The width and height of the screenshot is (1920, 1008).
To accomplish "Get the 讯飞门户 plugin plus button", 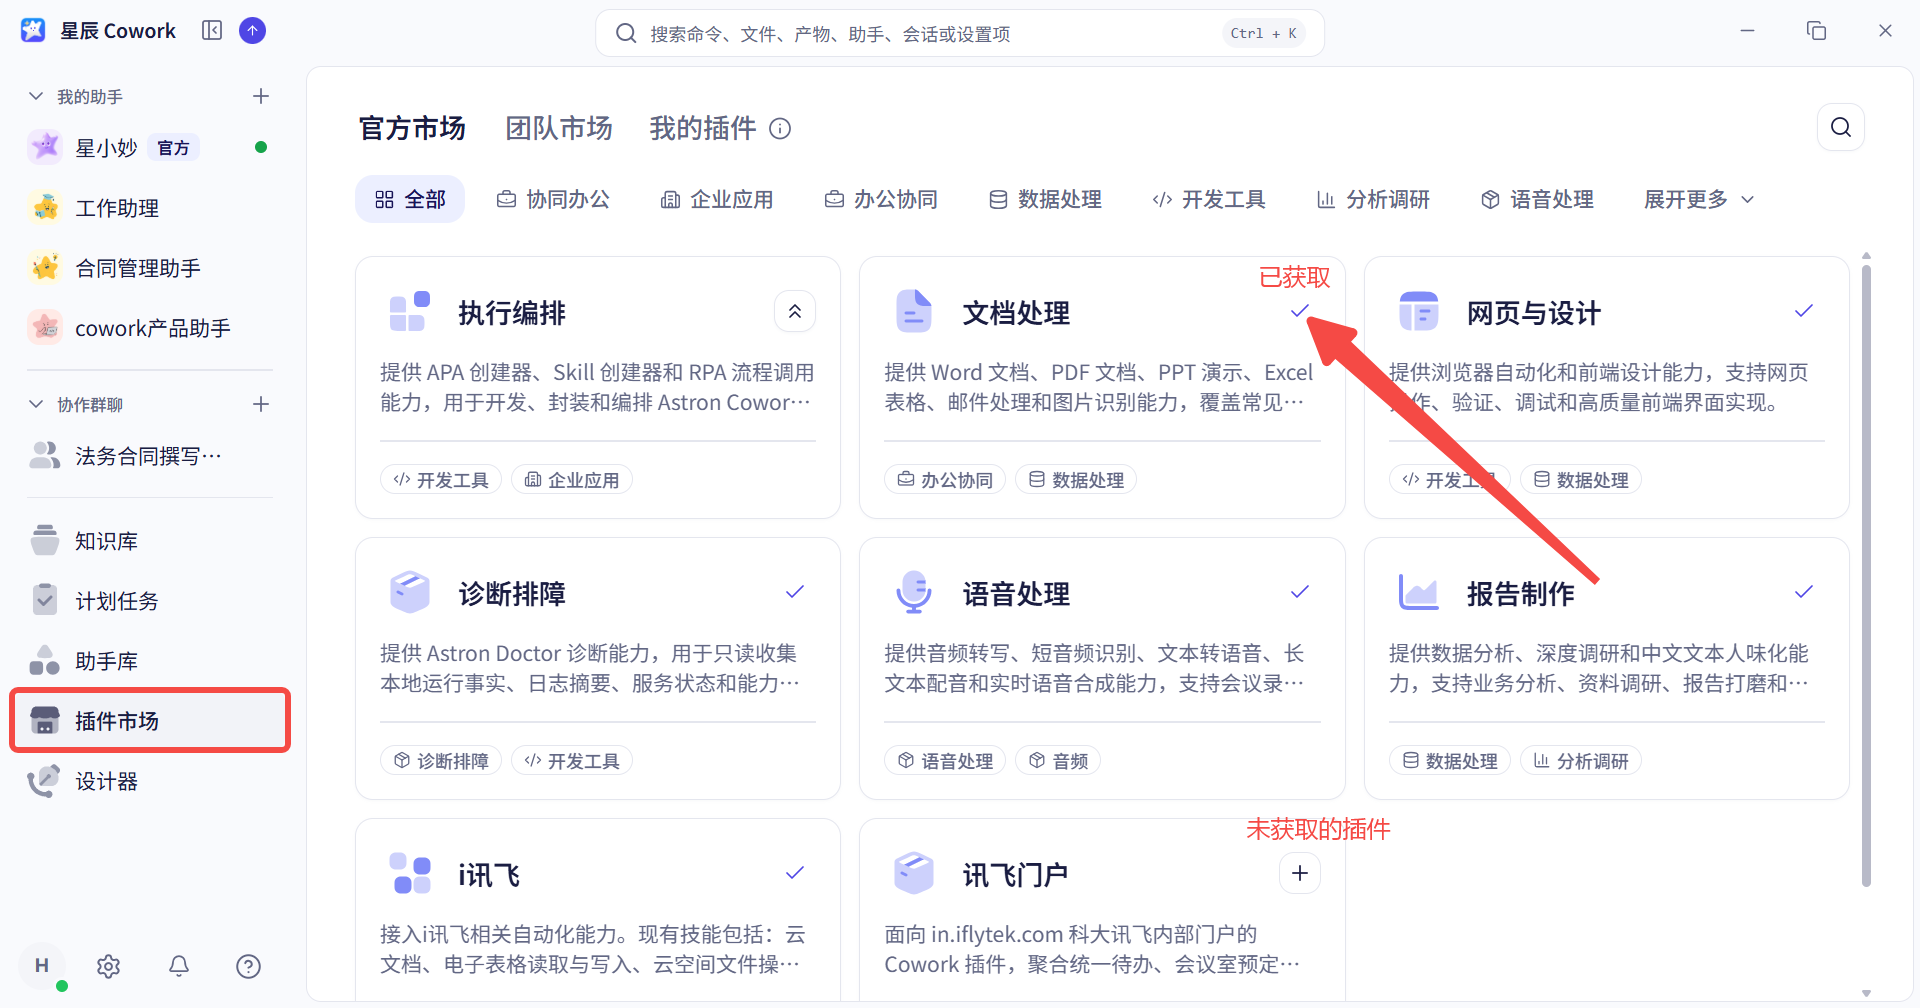I will click(1299, 873).
